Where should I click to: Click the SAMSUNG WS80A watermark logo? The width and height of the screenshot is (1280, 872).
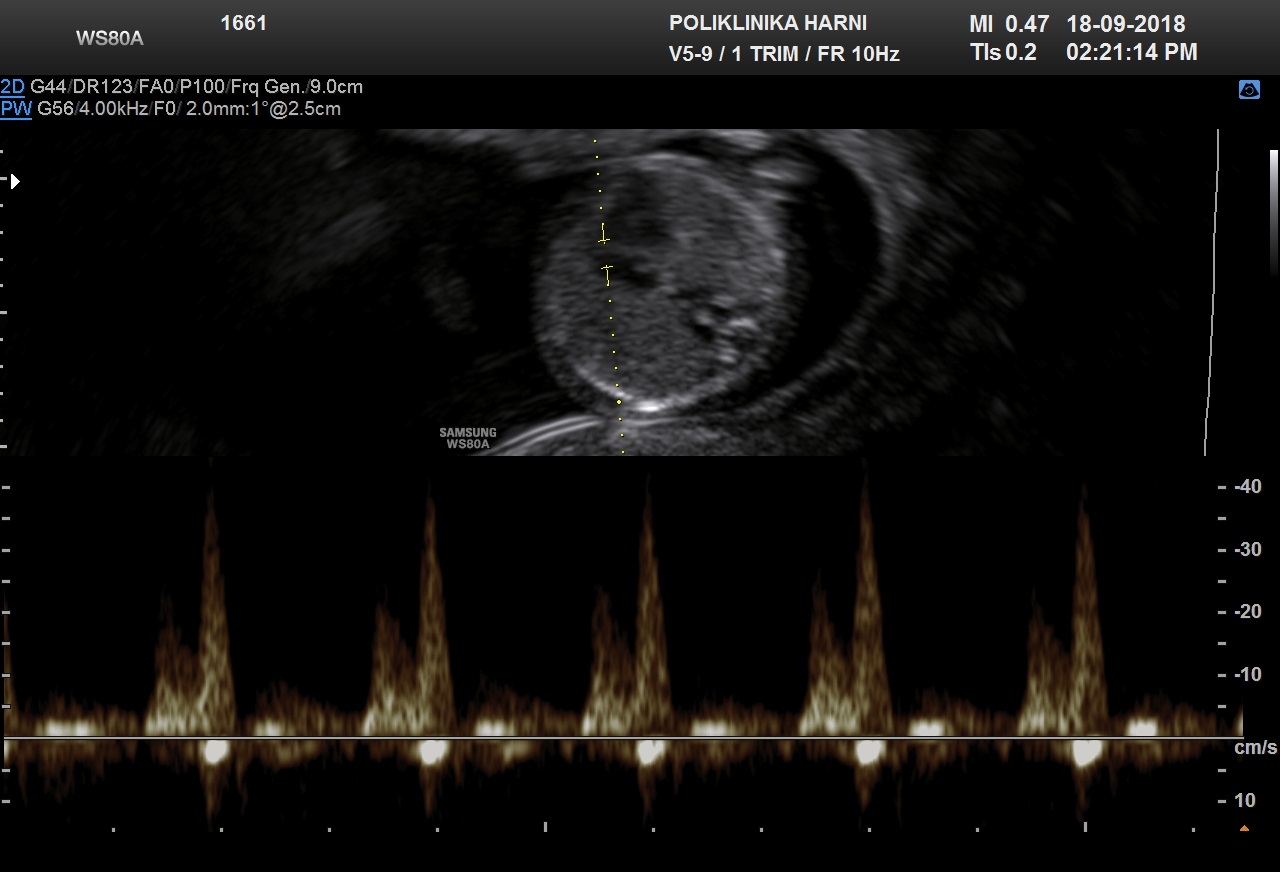pos(467,438)
